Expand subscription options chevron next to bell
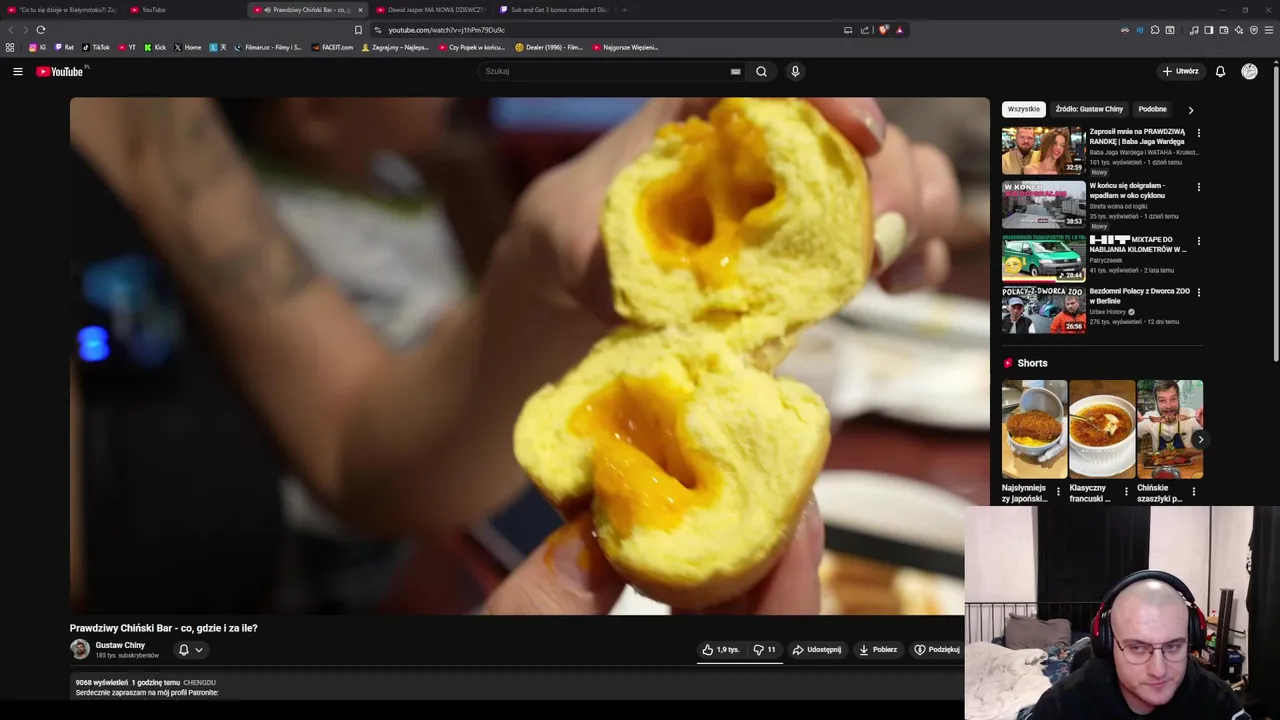 (199, 650)
